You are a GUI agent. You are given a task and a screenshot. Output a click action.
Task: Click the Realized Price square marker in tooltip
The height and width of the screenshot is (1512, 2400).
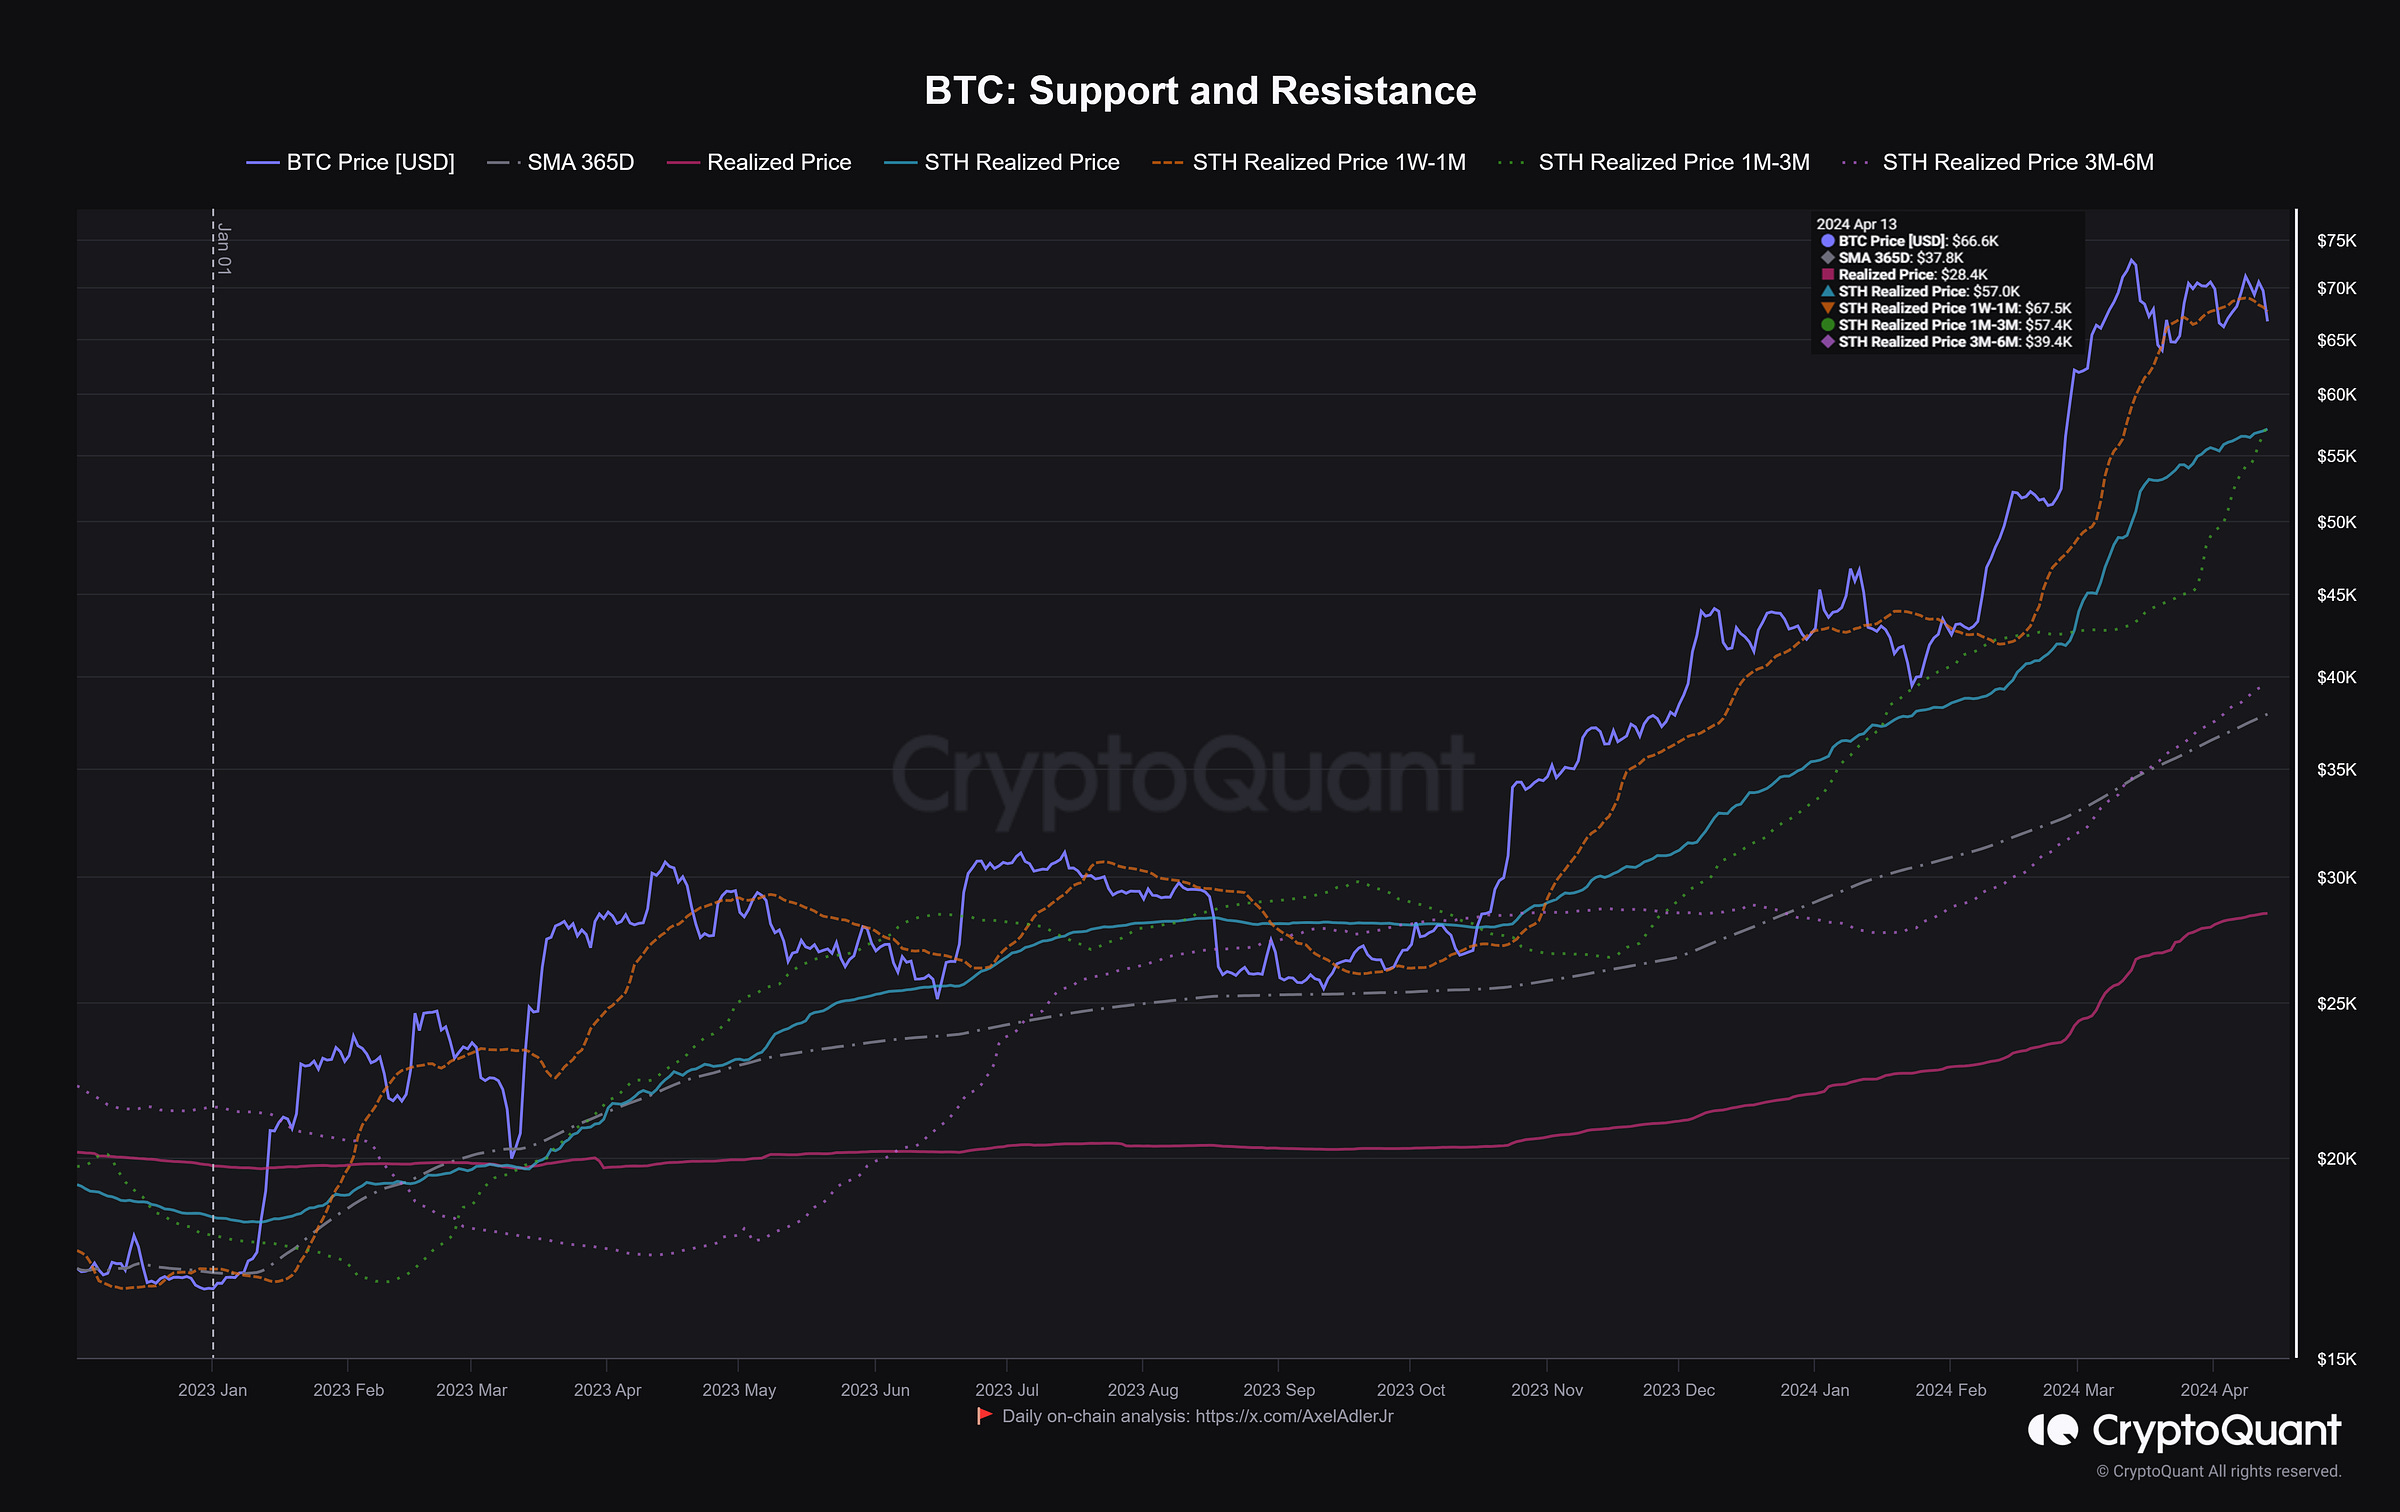coord(1827,274)
